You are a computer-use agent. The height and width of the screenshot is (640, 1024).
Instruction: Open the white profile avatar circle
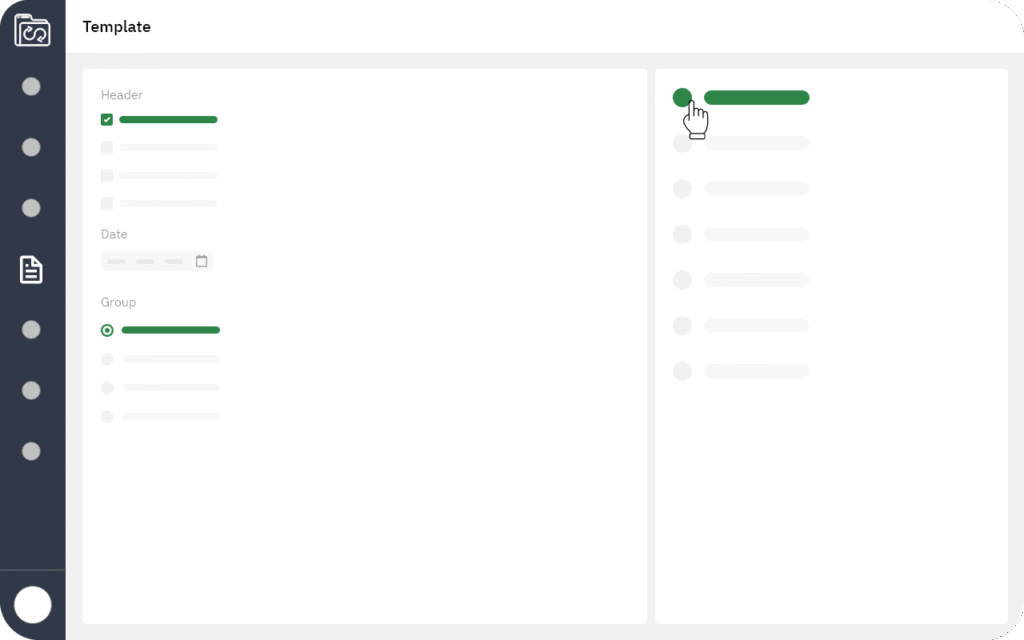33,605
